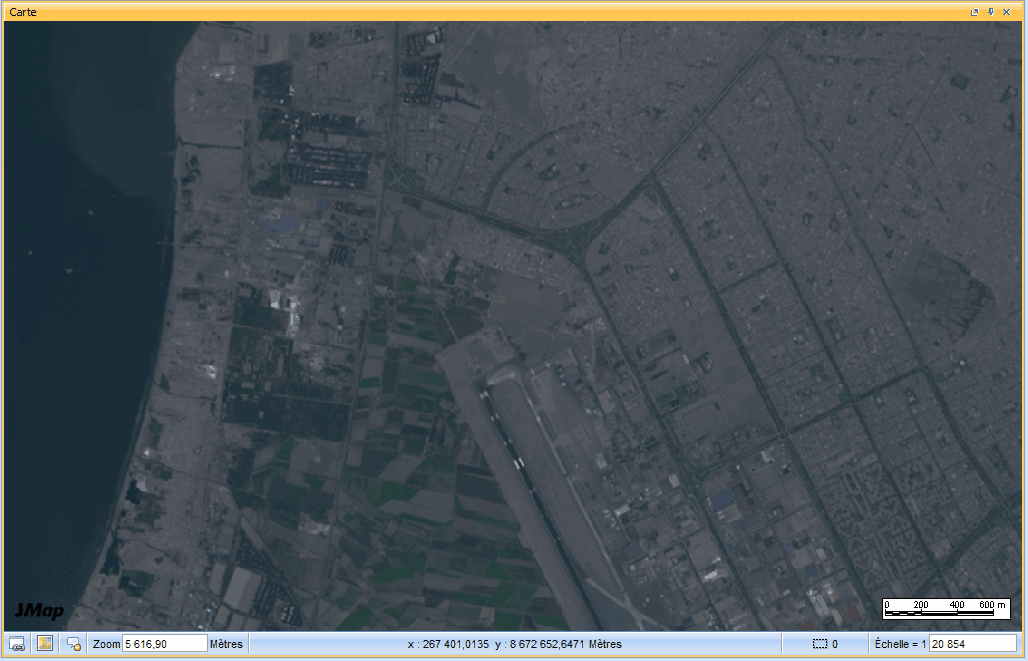1028x661 pixels.
Task: Click the 0–600 m scale bar
Action: click(x=946, y=608)
